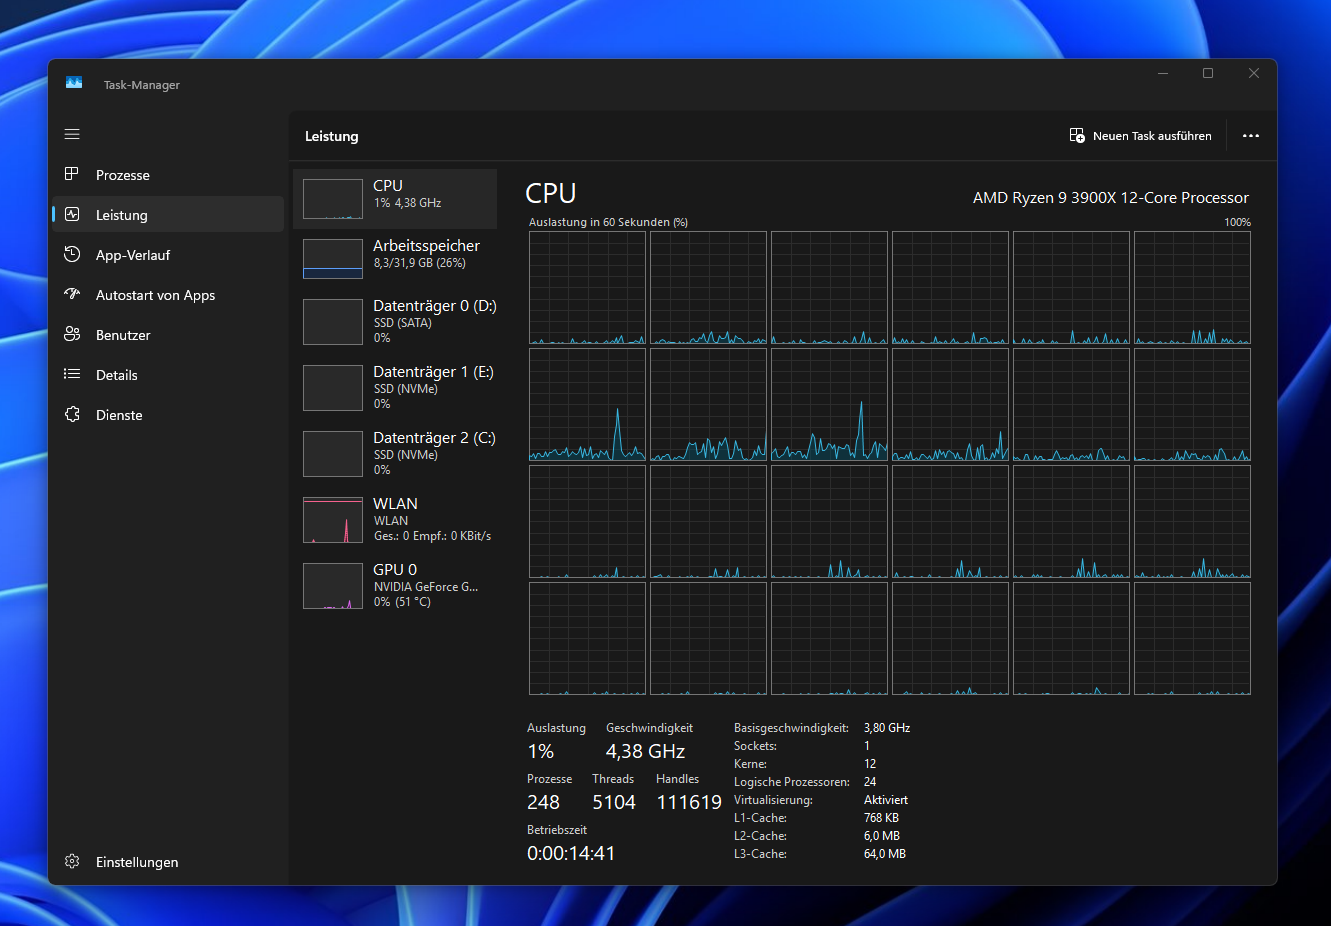Click the Datenträger 0 (D:) label
The width and height of the screenshot is (1331, 926).
point(435,306)
